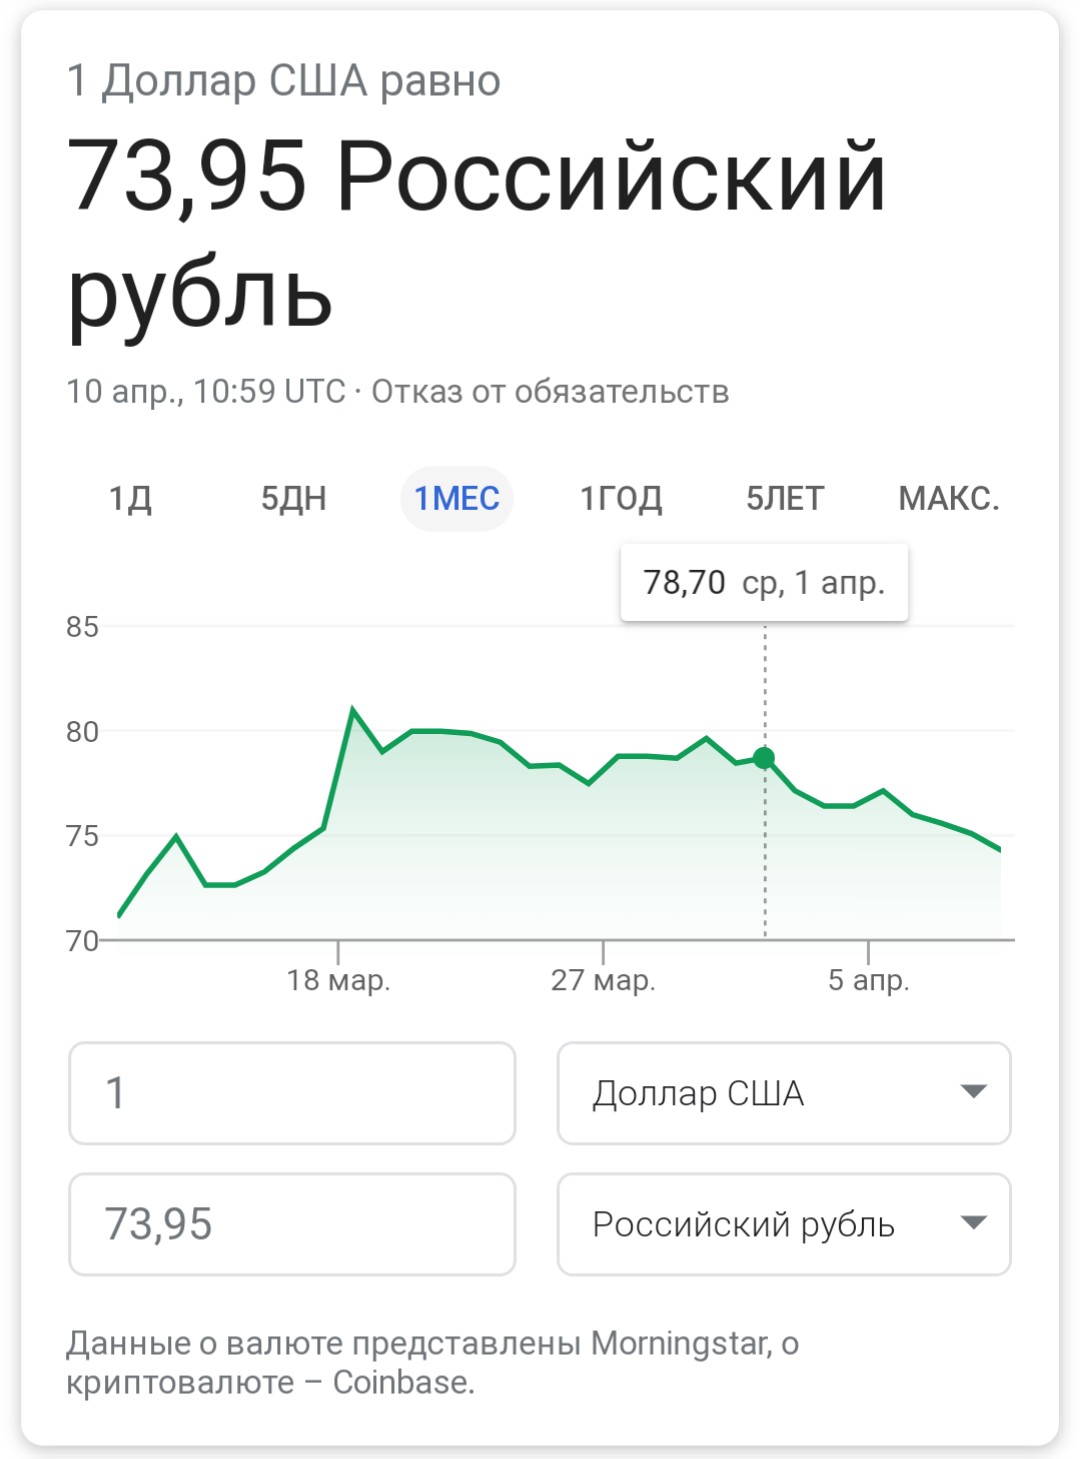The image size is (1080, 1459).
Task: Click the 18 мар. axis label
Action: tap(338, 980)
